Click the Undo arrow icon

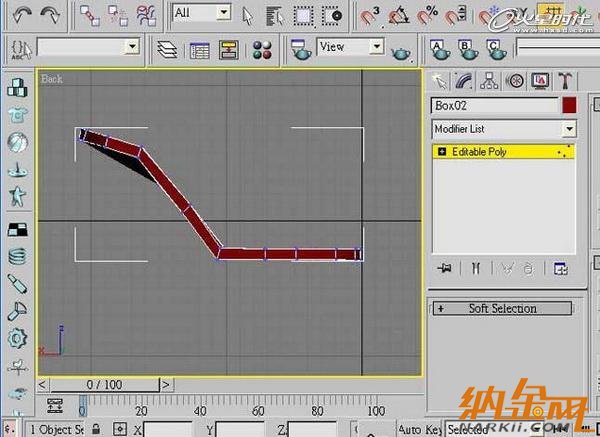point(20,15)
